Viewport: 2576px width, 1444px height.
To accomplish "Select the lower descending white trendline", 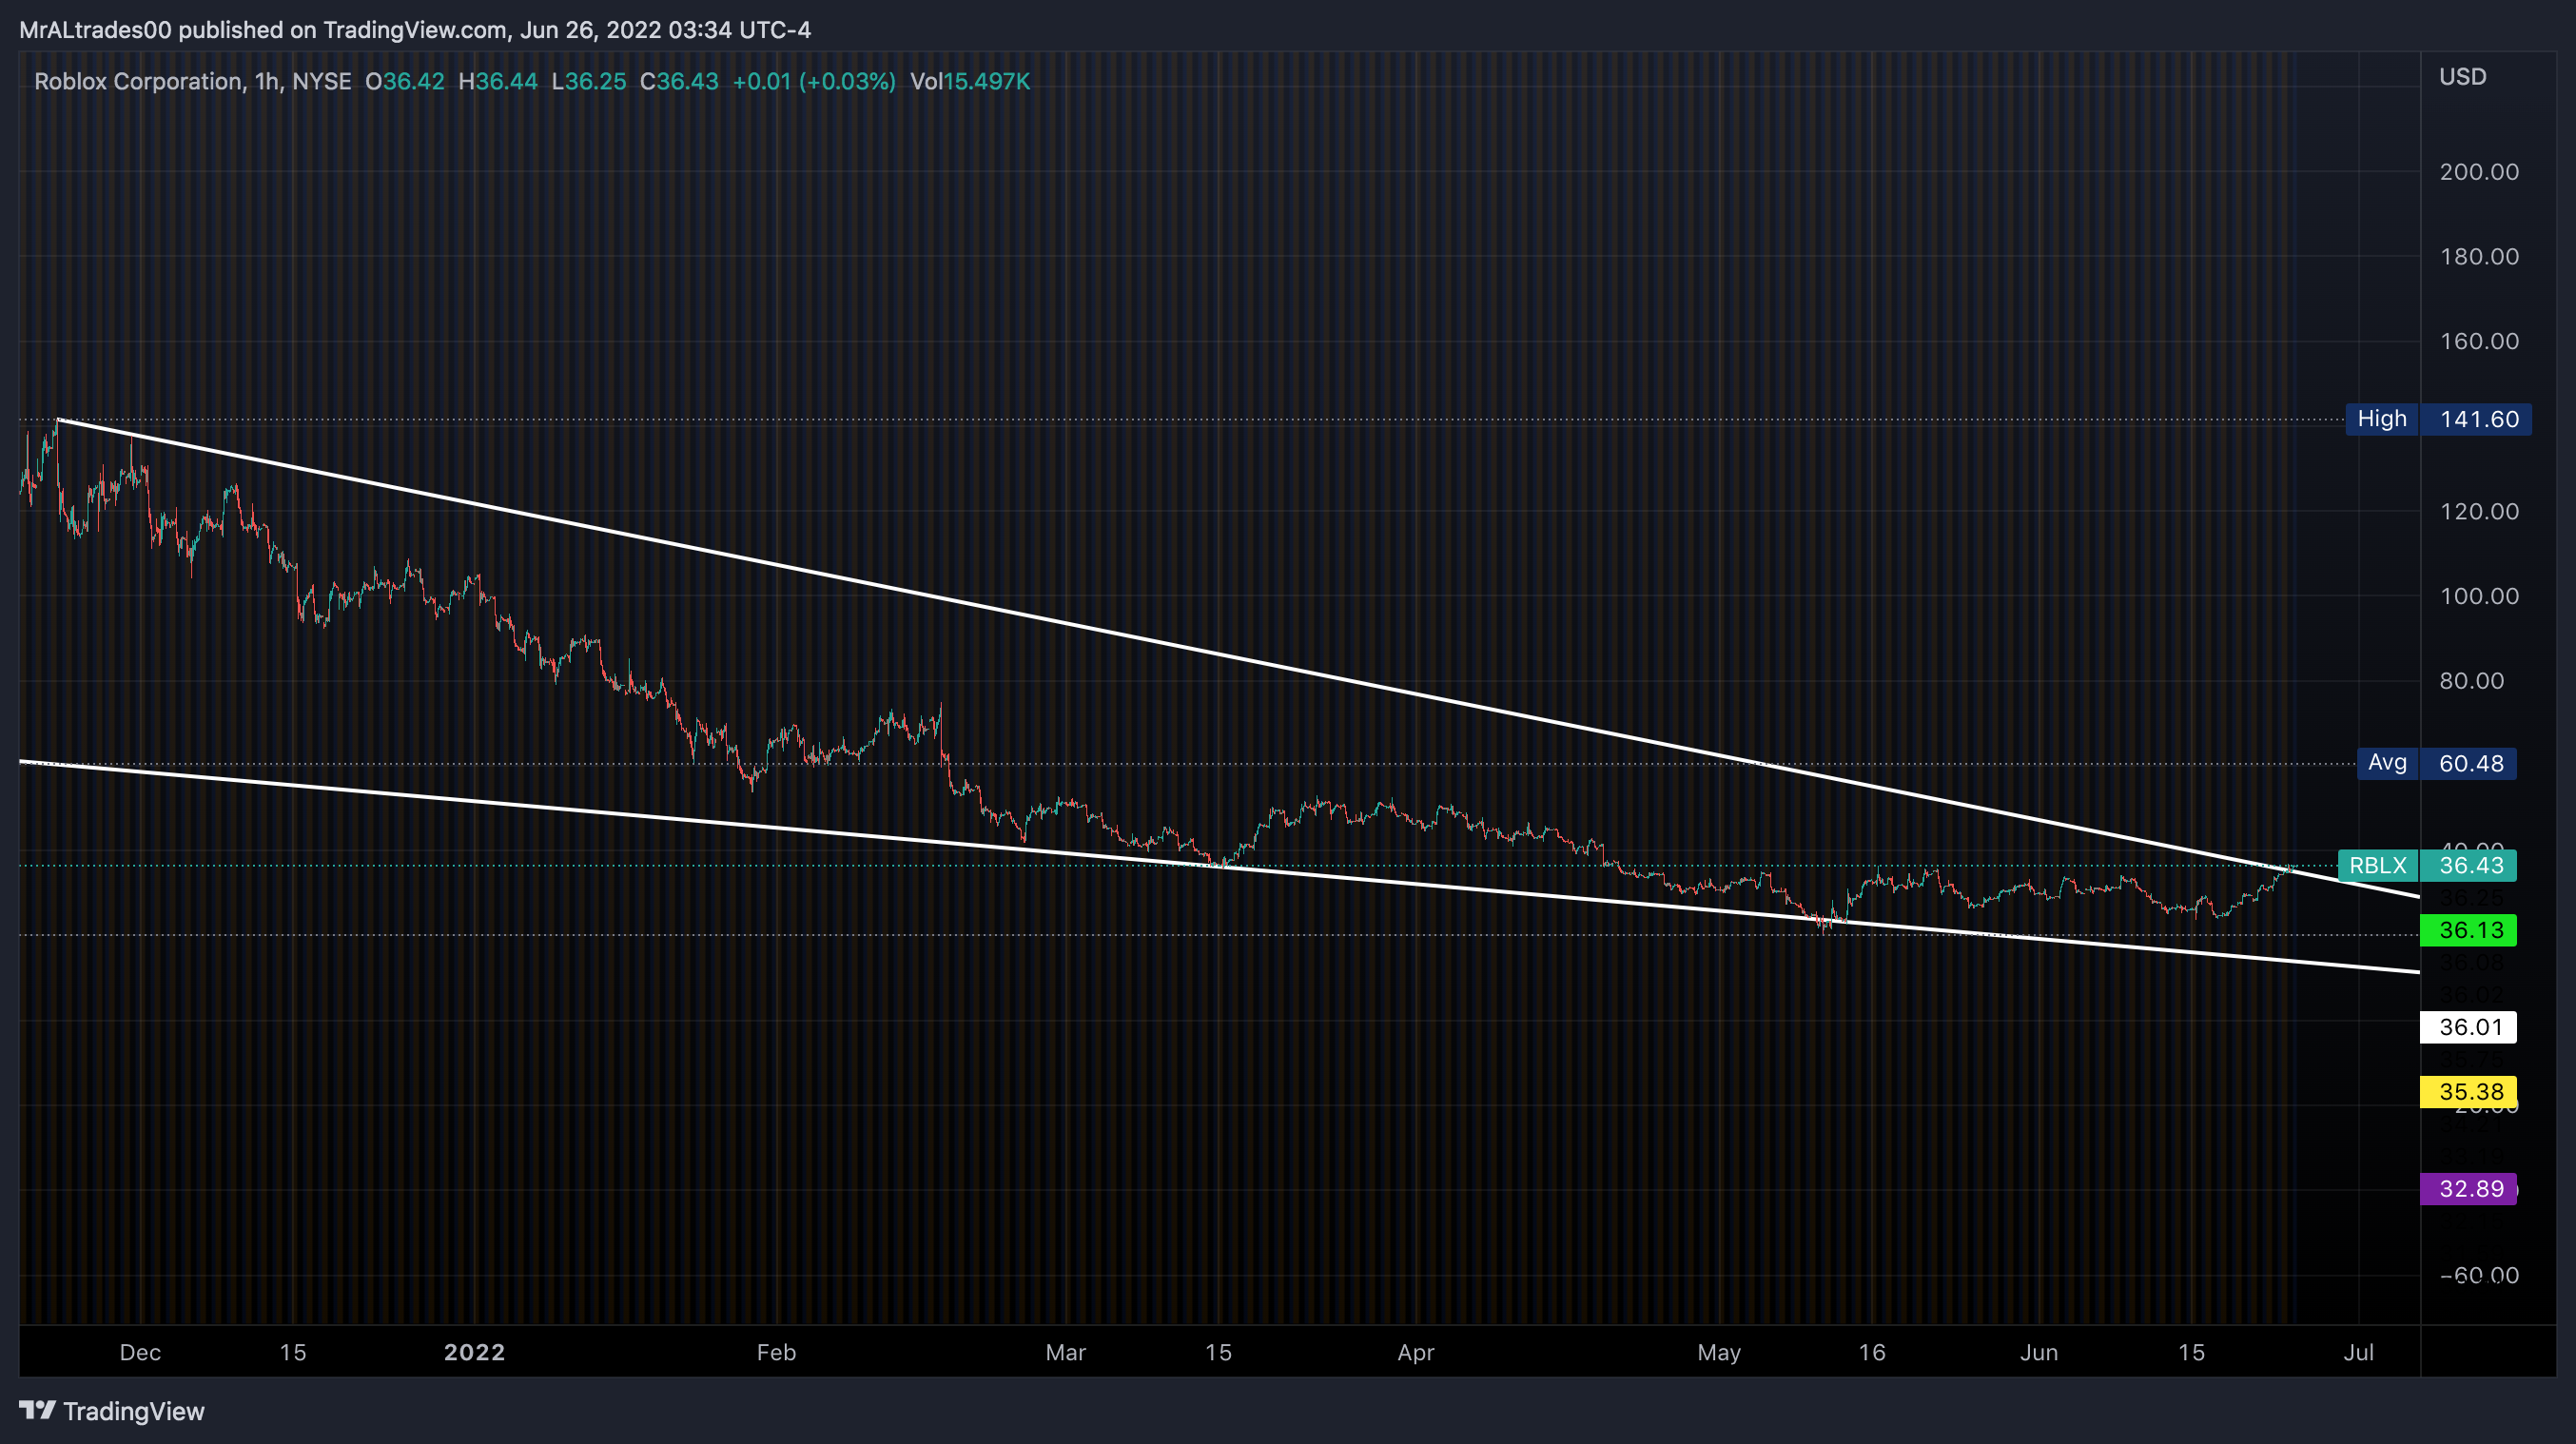I will point(1220,866).
